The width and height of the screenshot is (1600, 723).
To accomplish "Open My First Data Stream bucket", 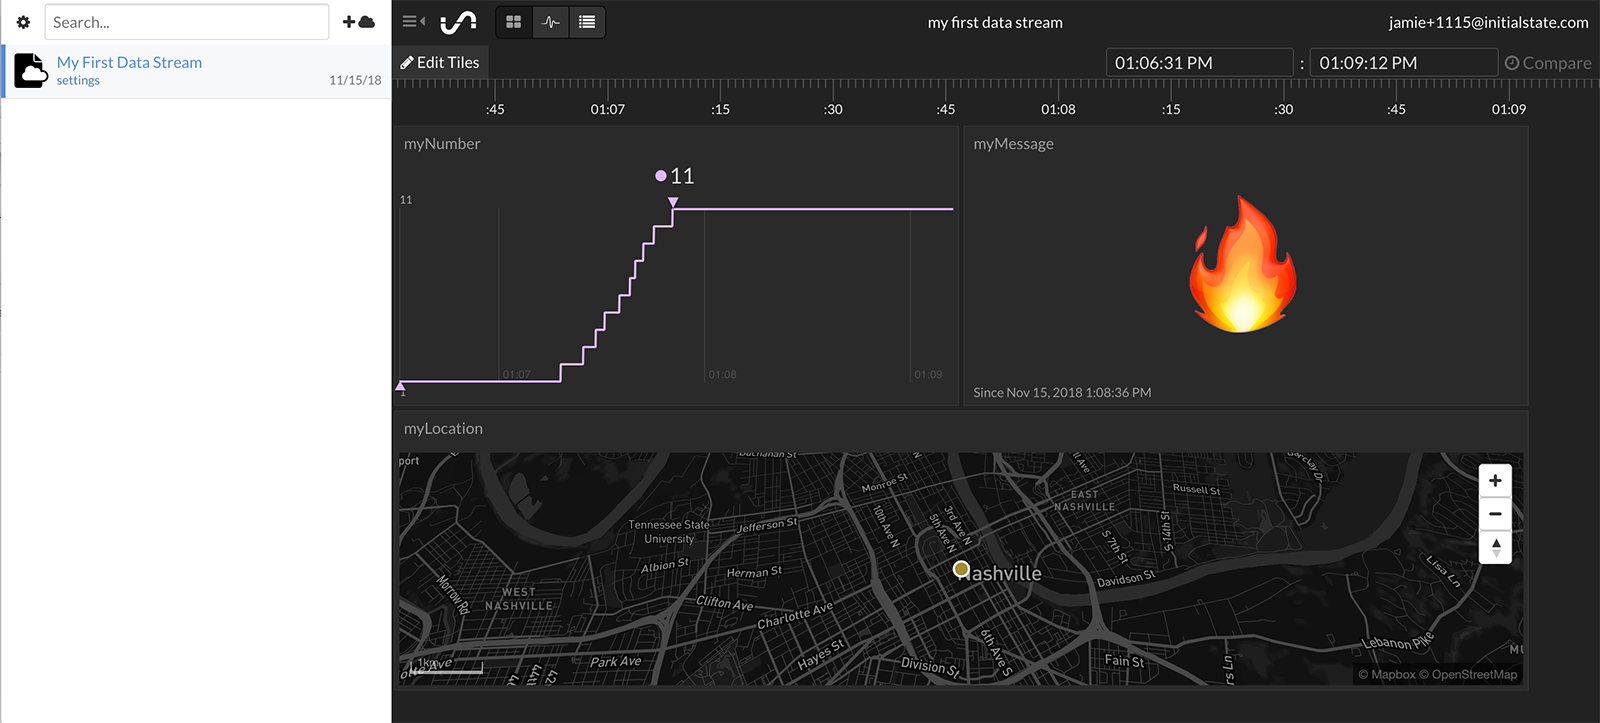I will coord(129,62).
